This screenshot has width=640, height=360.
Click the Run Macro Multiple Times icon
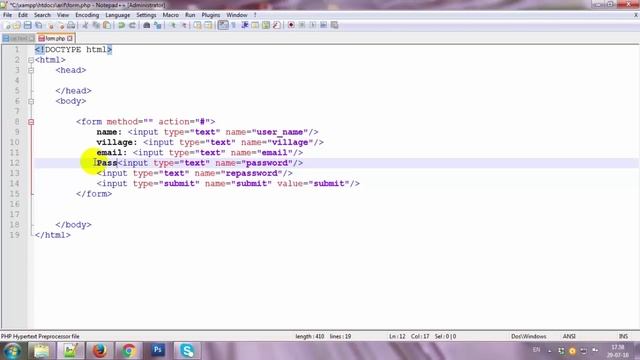point(323,25)
